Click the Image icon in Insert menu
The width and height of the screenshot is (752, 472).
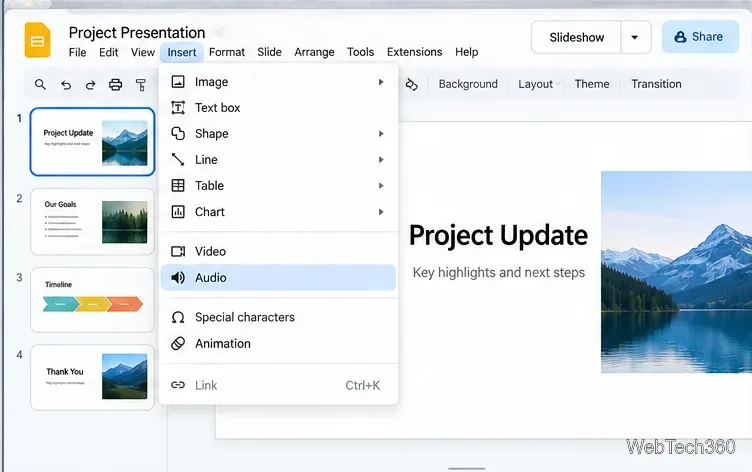pos(178,82)
